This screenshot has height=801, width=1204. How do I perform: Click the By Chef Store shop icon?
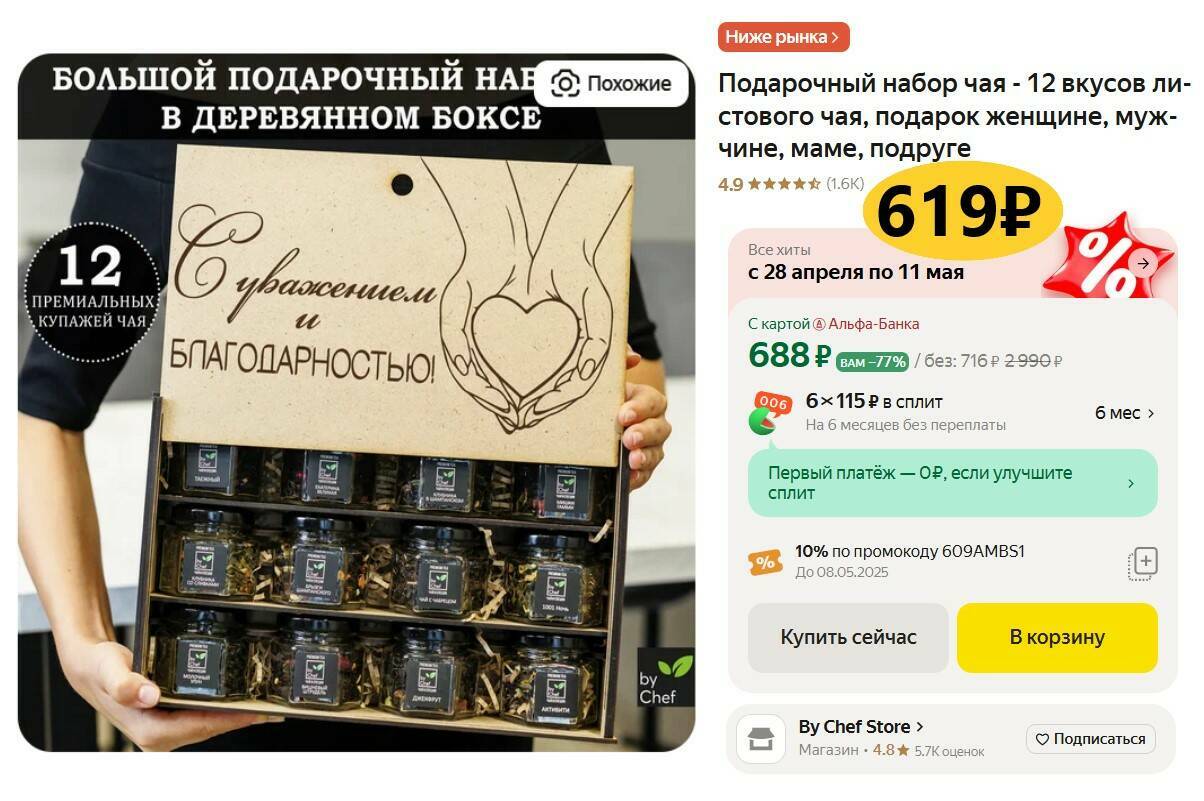tap(761, 739)
